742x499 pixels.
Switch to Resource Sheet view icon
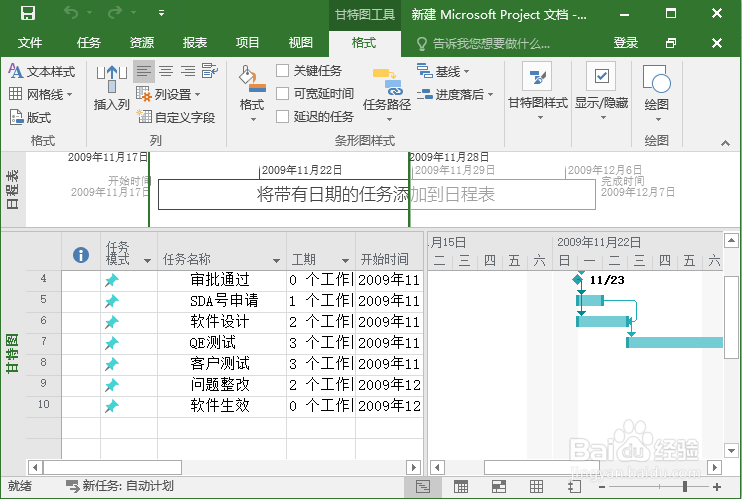click(536, 486)
